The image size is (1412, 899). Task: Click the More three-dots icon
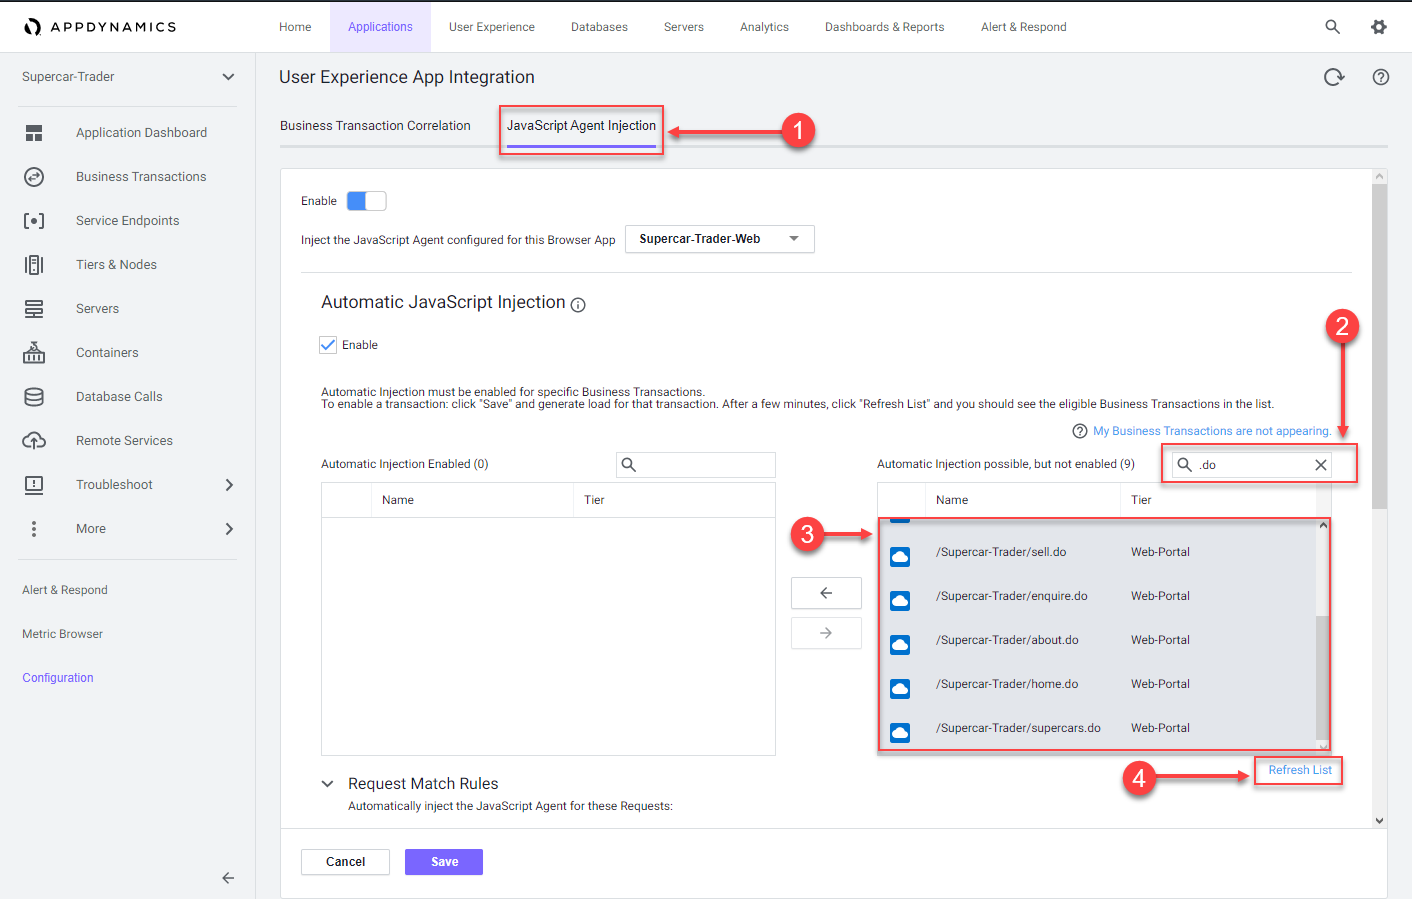click(x=34, y=529)
